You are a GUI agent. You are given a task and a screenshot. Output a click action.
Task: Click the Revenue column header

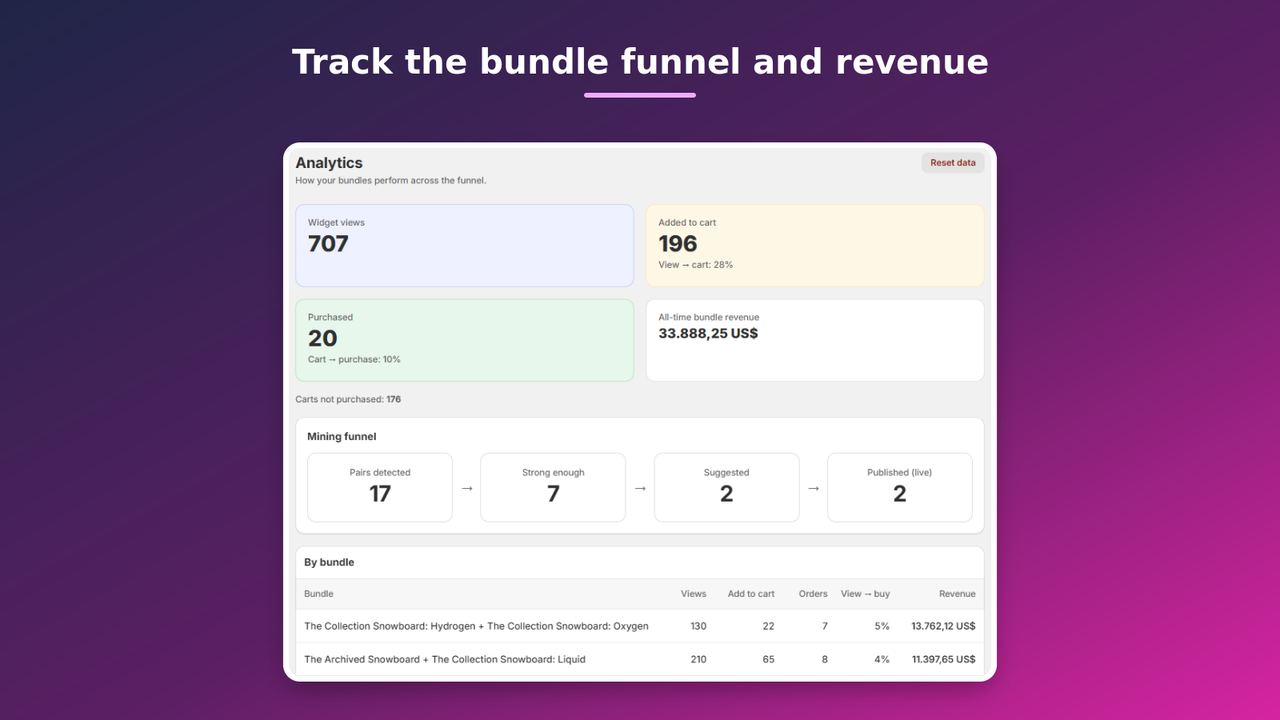[x=957, y=594]
